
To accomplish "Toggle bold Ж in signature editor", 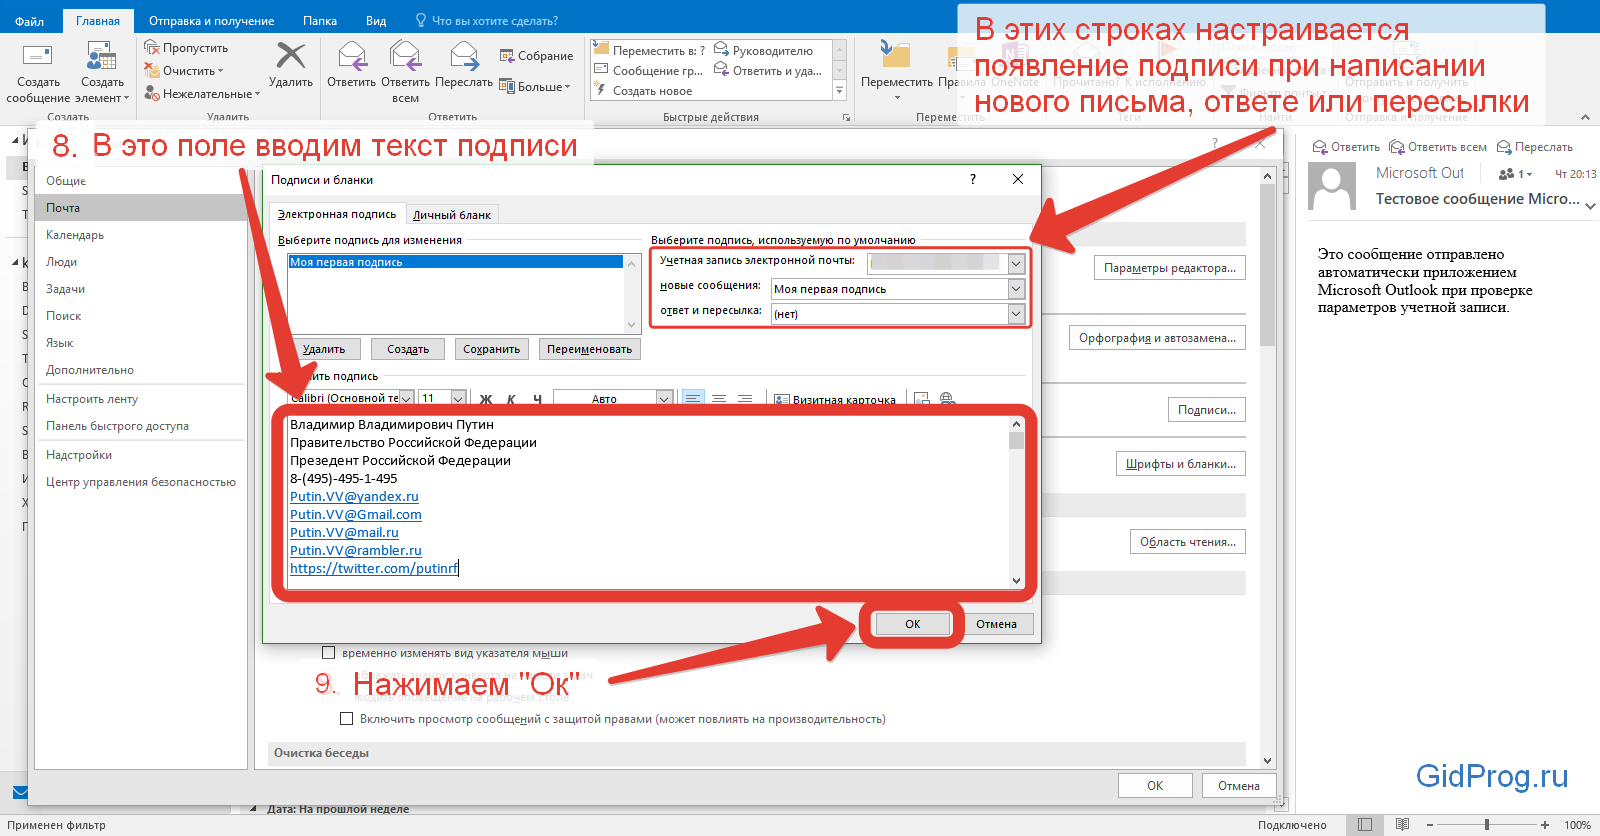I will pos(486,399).
